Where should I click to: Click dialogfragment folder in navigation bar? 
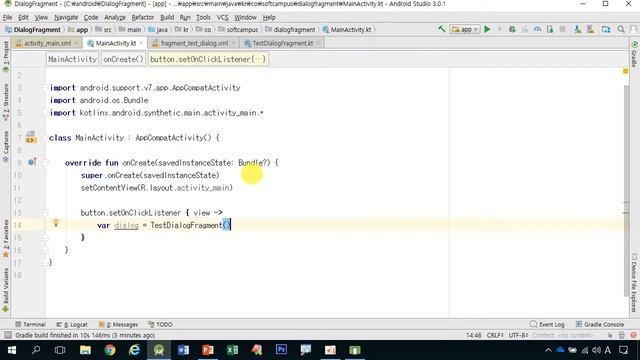click(x=290, y=29)
